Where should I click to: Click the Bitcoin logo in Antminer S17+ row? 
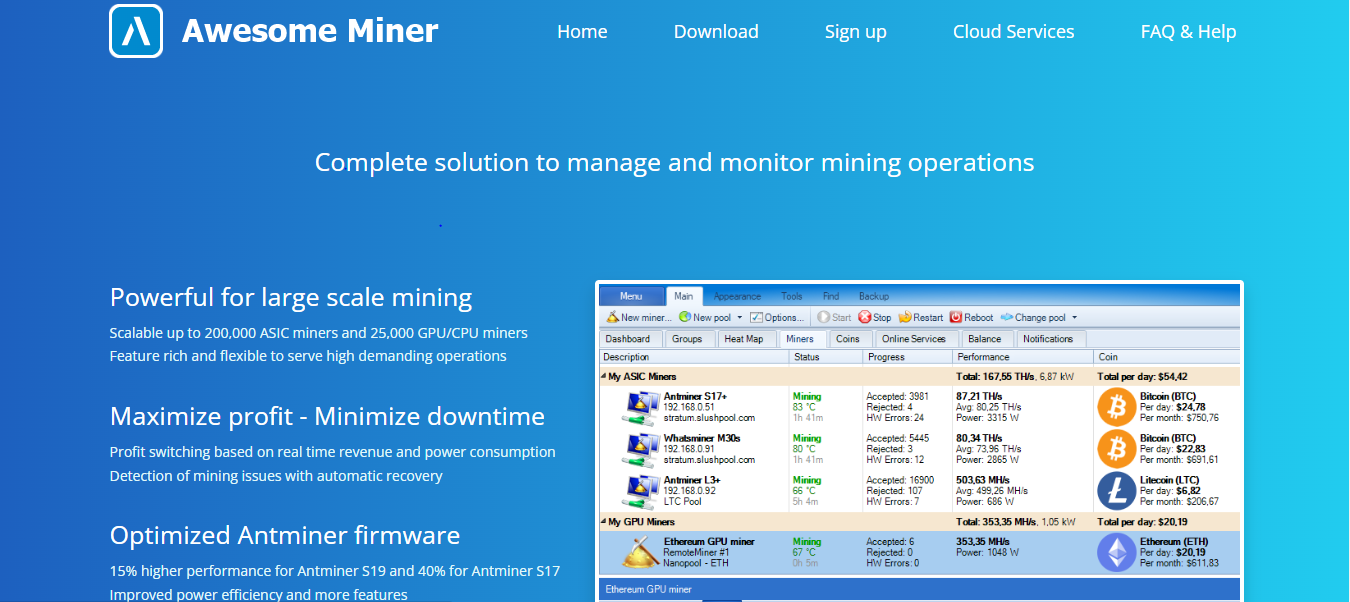[x=1117, y=407]
